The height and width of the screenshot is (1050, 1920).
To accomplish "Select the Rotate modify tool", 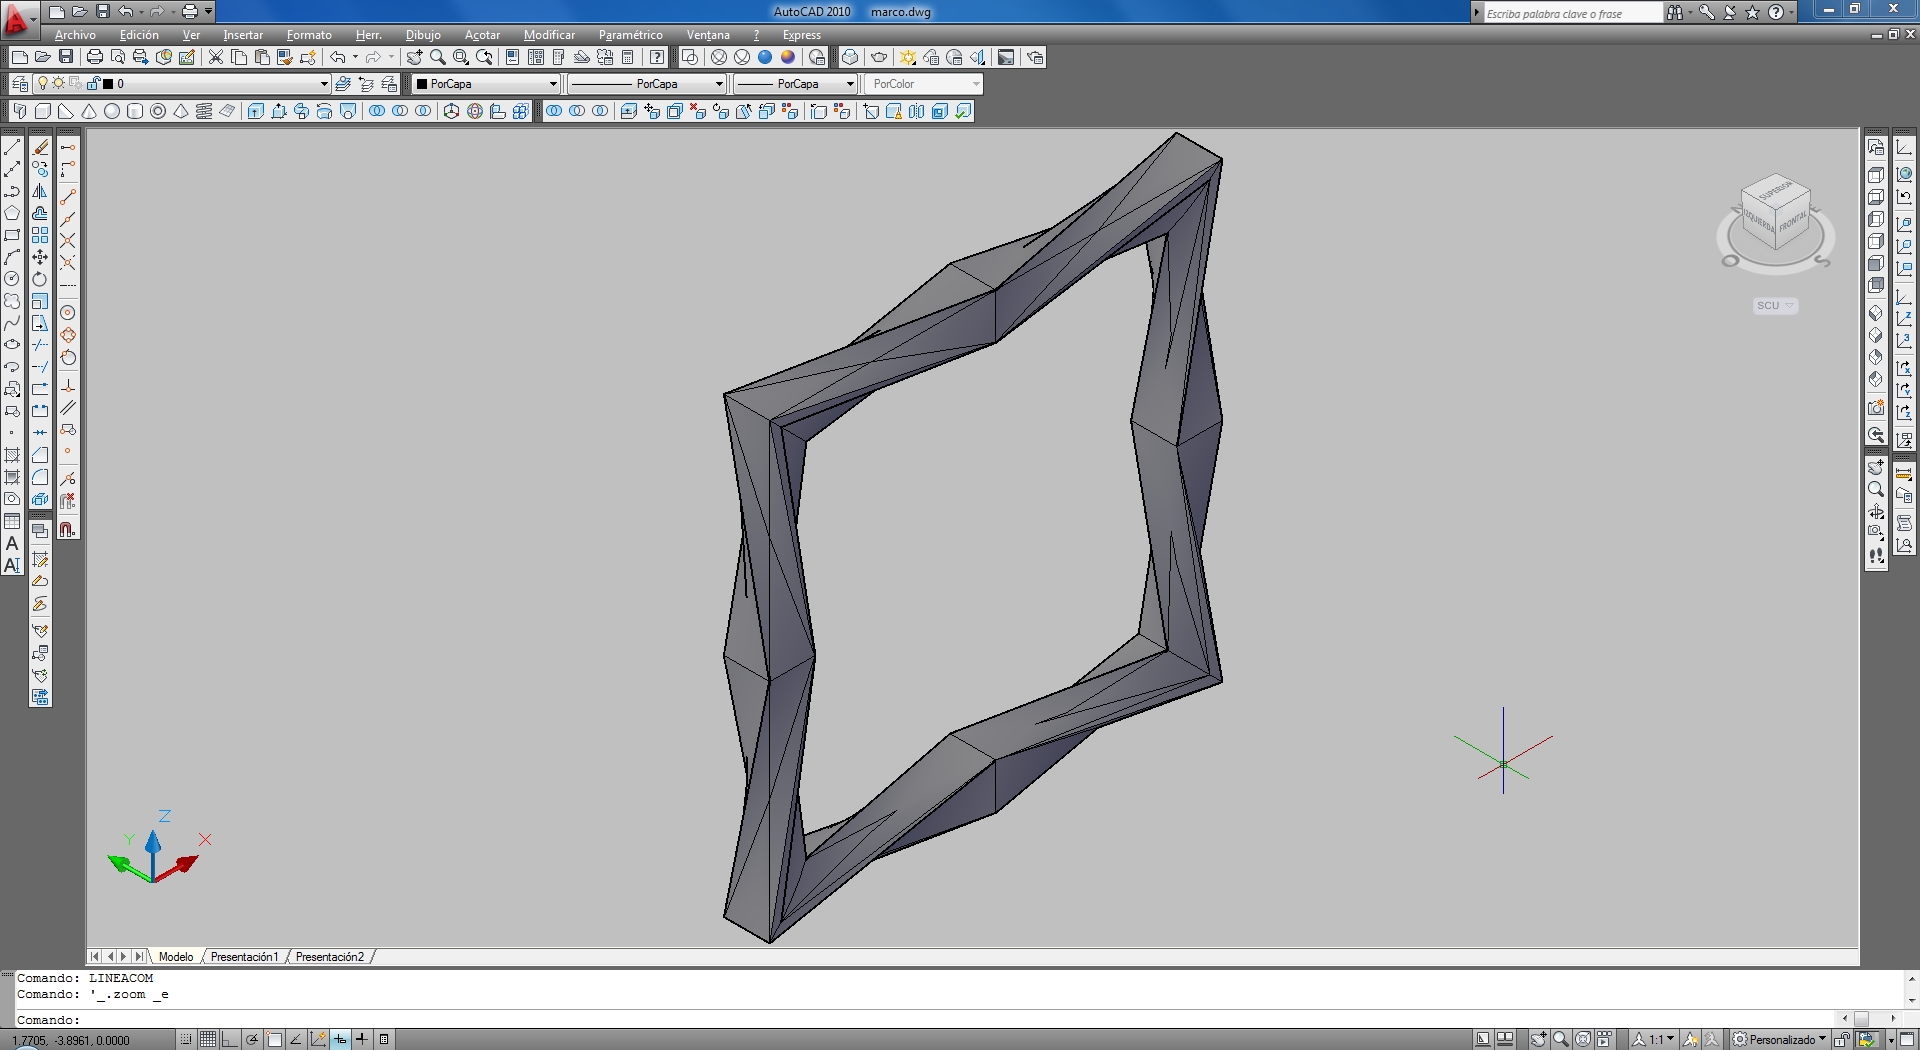I will coord(40,279).
